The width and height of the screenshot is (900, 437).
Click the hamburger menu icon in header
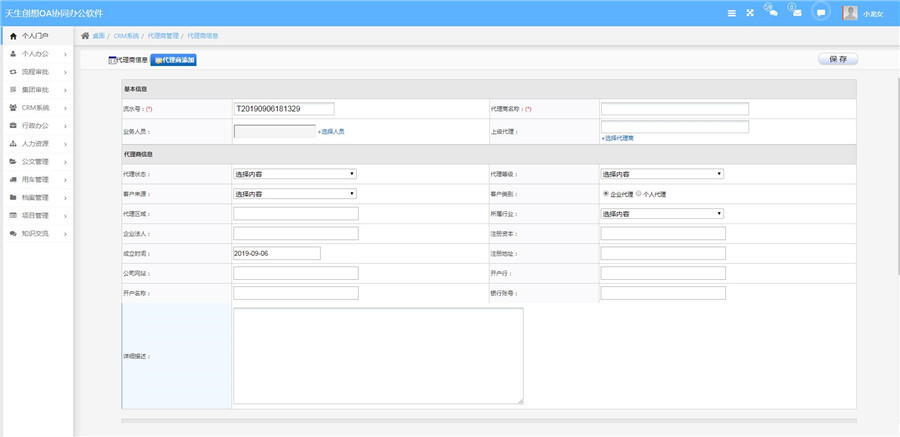click(x=732, y=13)
